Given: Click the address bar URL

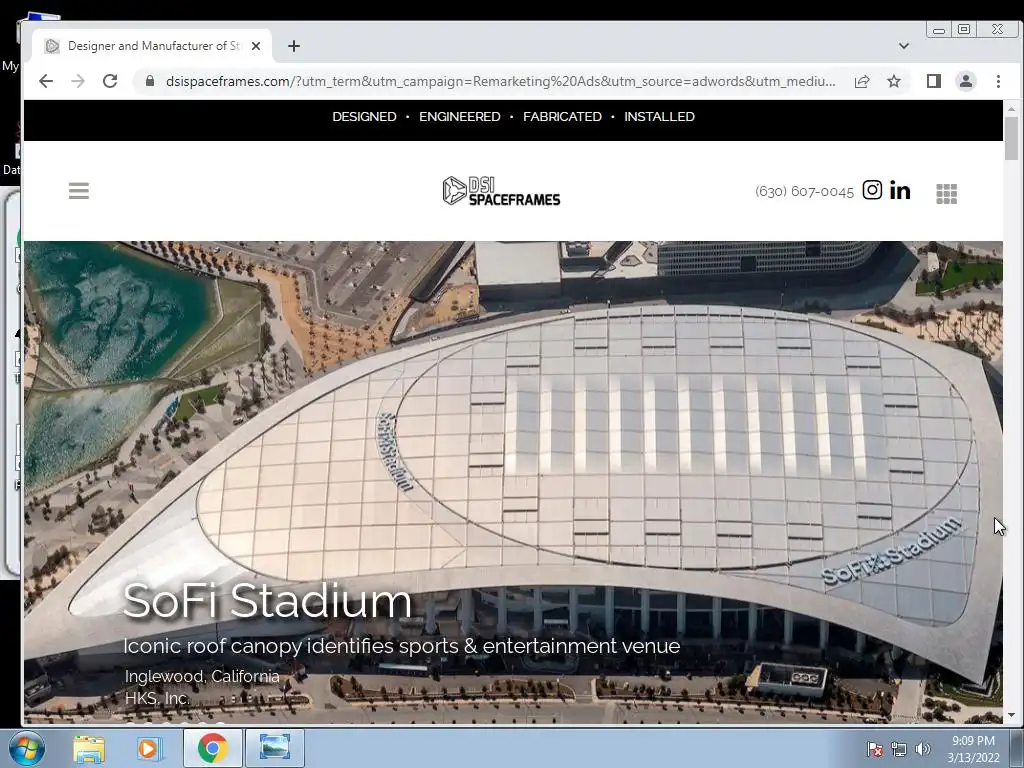Looking at the screenshot, I should (x=500, y=81).
